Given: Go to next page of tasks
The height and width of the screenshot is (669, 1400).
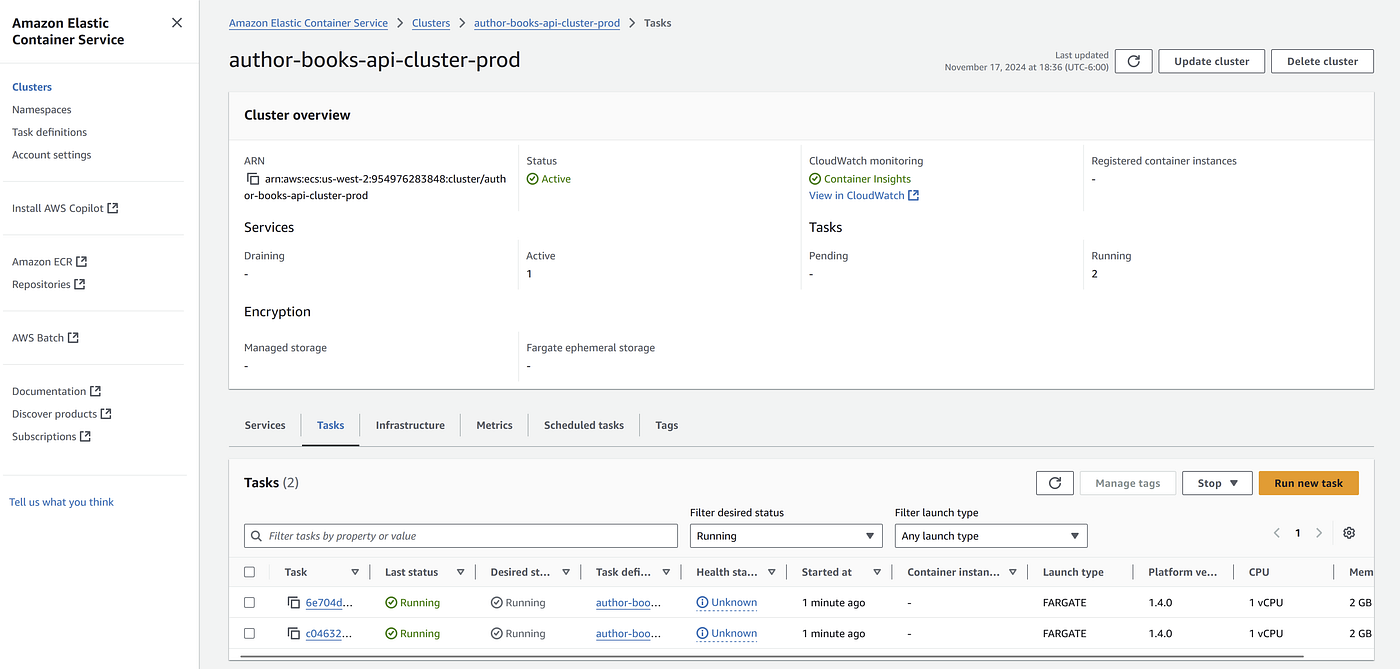Looking at the screenshot, I should [x=1319, y=533].
